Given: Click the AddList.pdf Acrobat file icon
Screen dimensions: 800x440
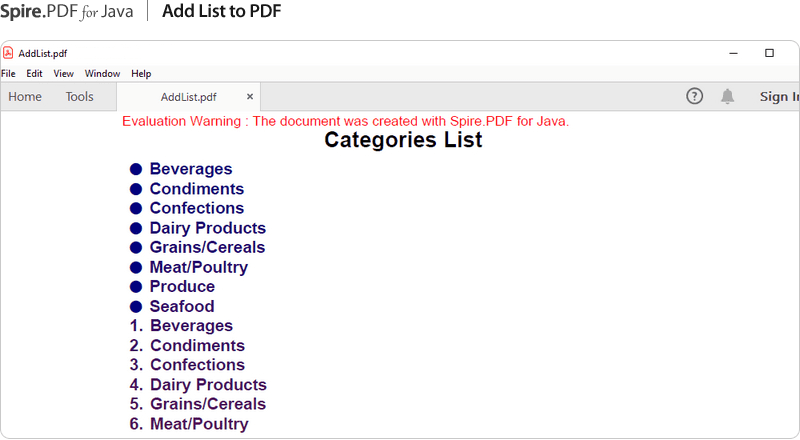Looking at the screenshot, I should (x=8, y=53).
